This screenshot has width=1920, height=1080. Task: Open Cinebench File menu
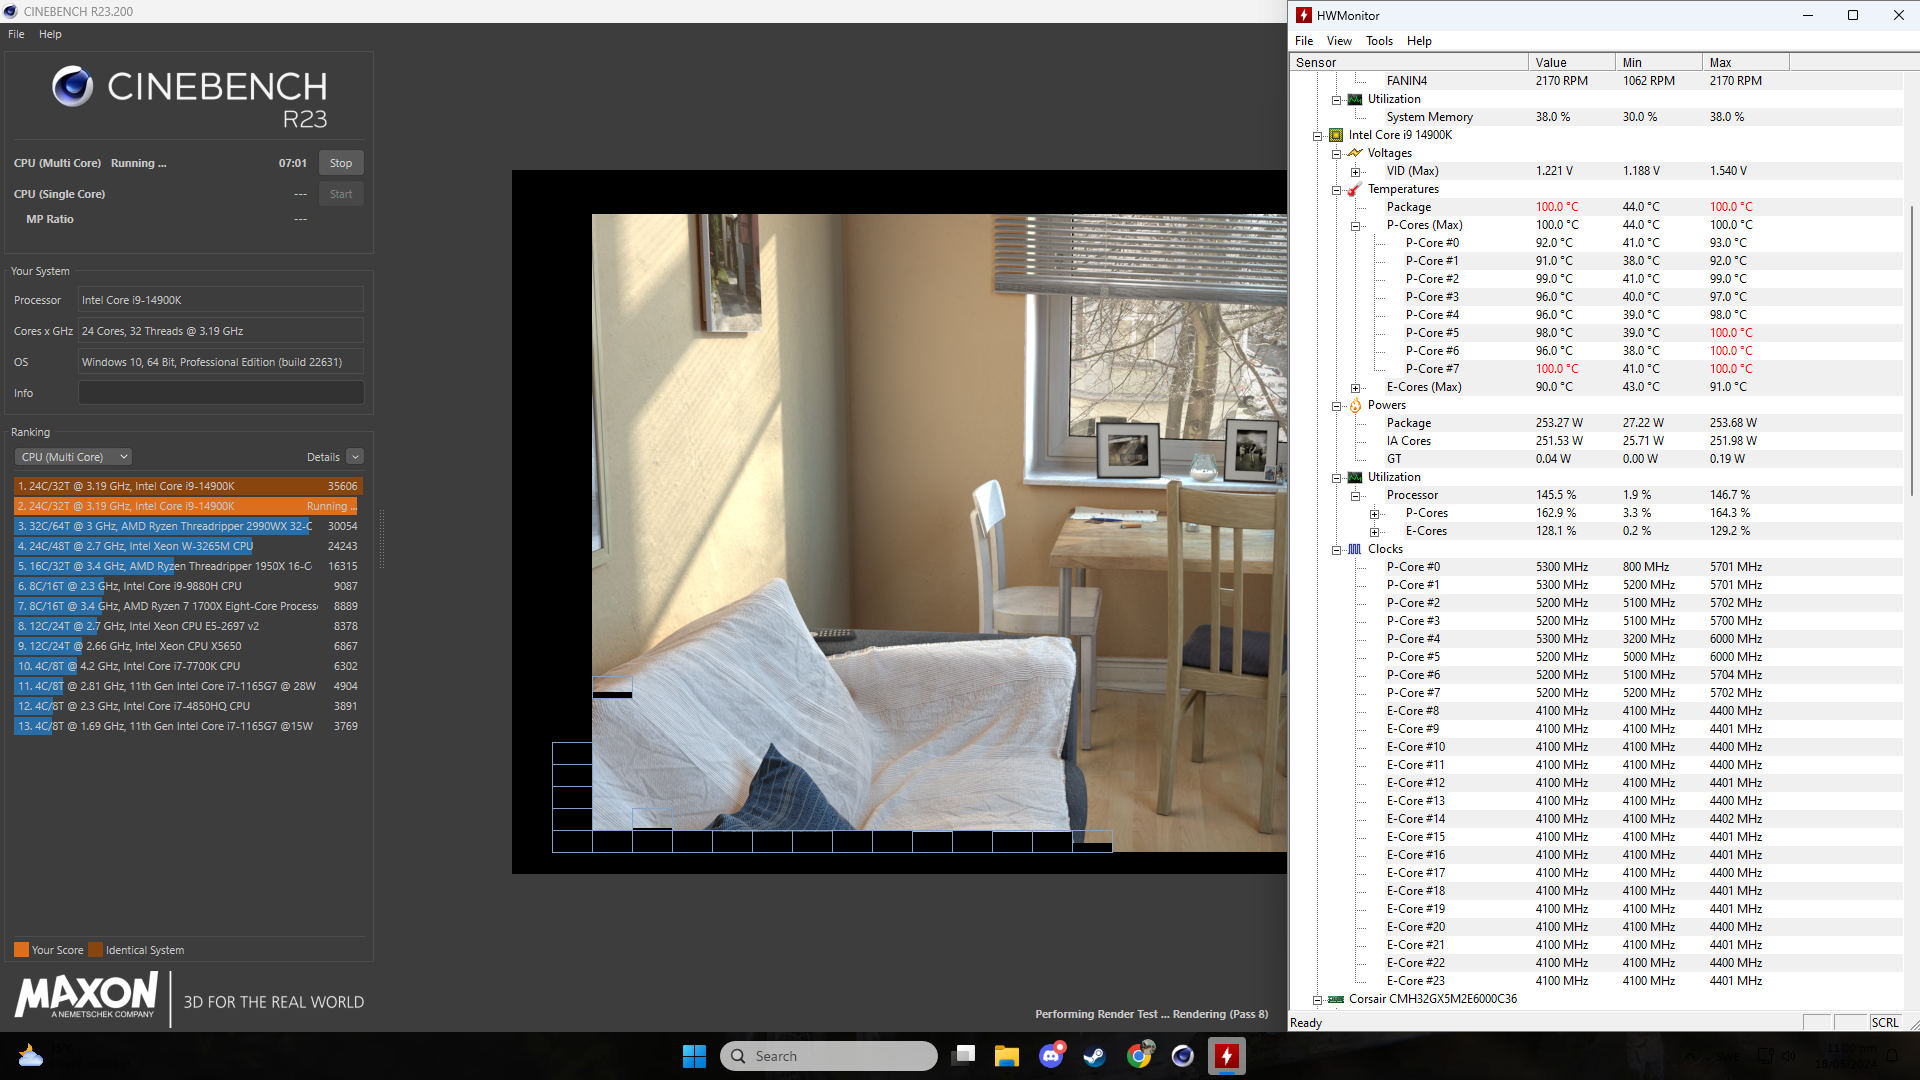16,34
